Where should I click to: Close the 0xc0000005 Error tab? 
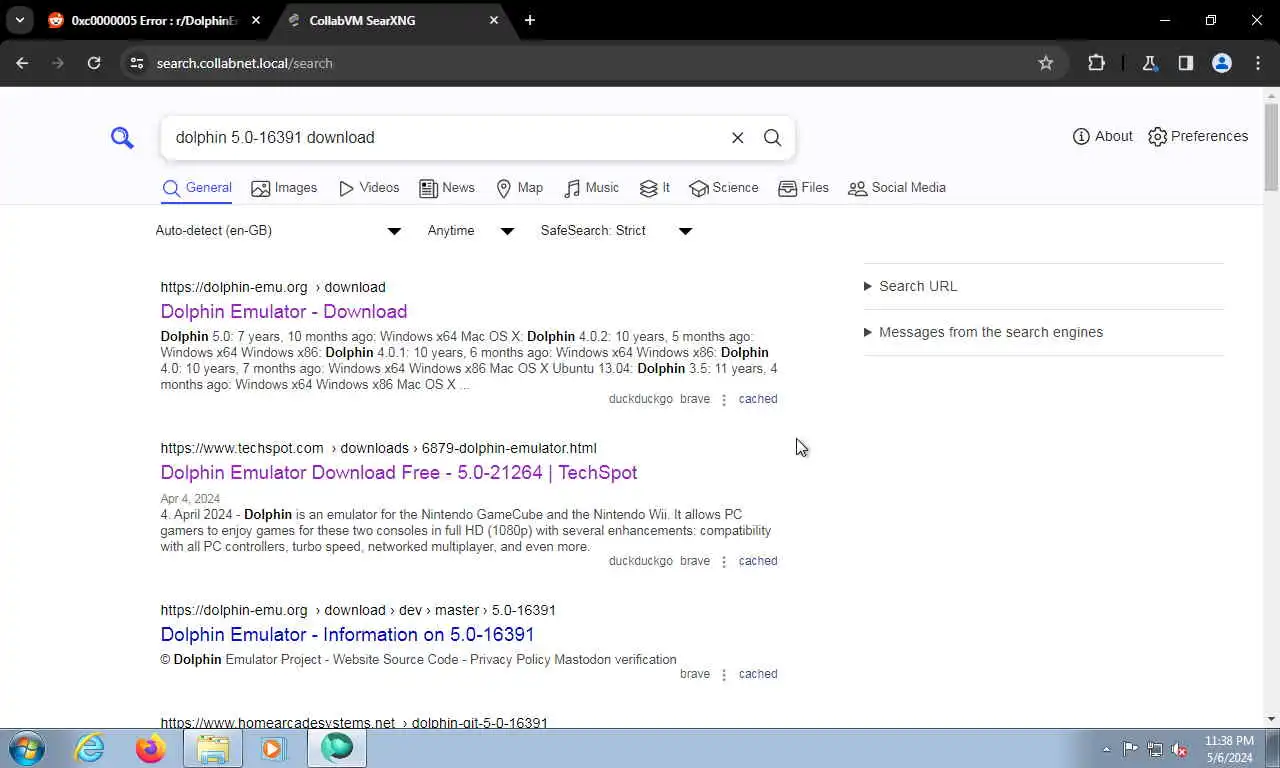point(256,20)
